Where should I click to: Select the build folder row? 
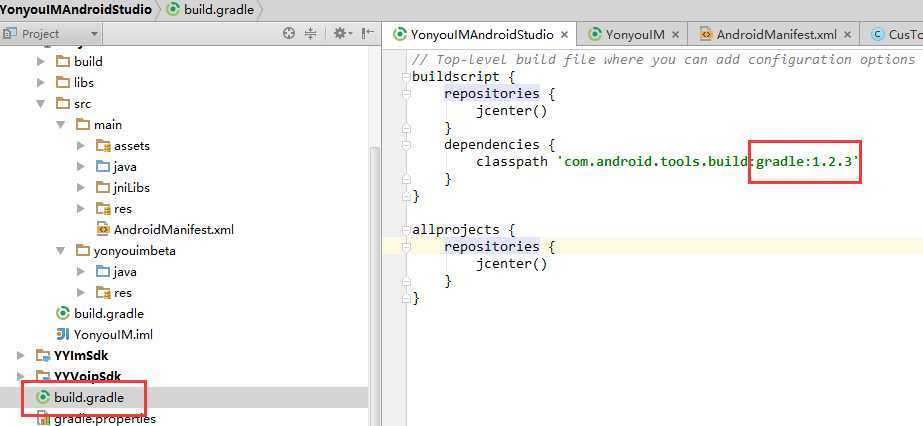(x=184, y=61)
